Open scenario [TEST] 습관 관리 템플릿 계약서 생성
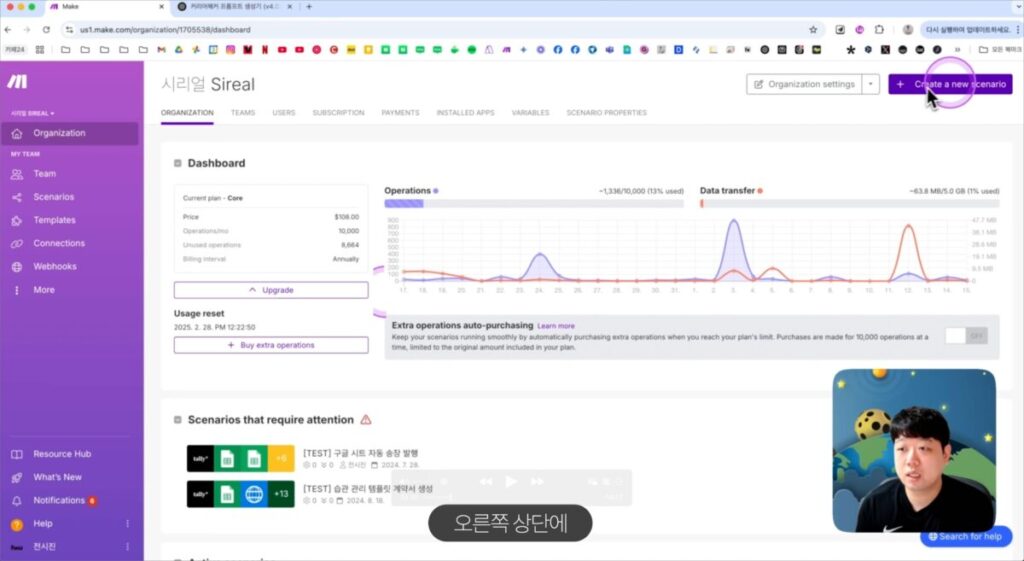The image size is (1024, 561). pyautogui.click(x=368, y=489)
